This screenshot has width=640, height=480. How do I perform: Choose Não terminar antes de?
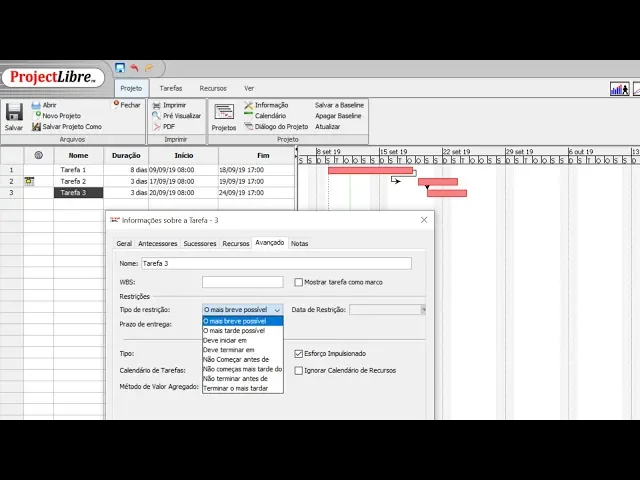pos(242,379)
